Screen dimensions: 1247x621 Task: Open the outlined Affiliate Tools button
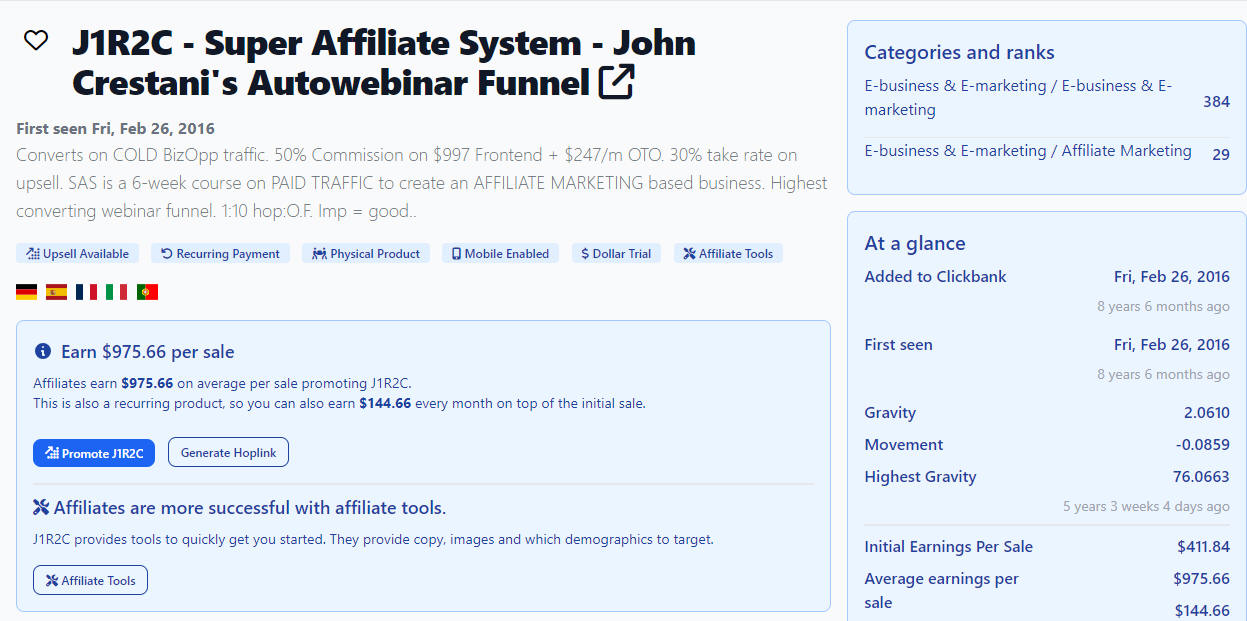coord(90,580)
